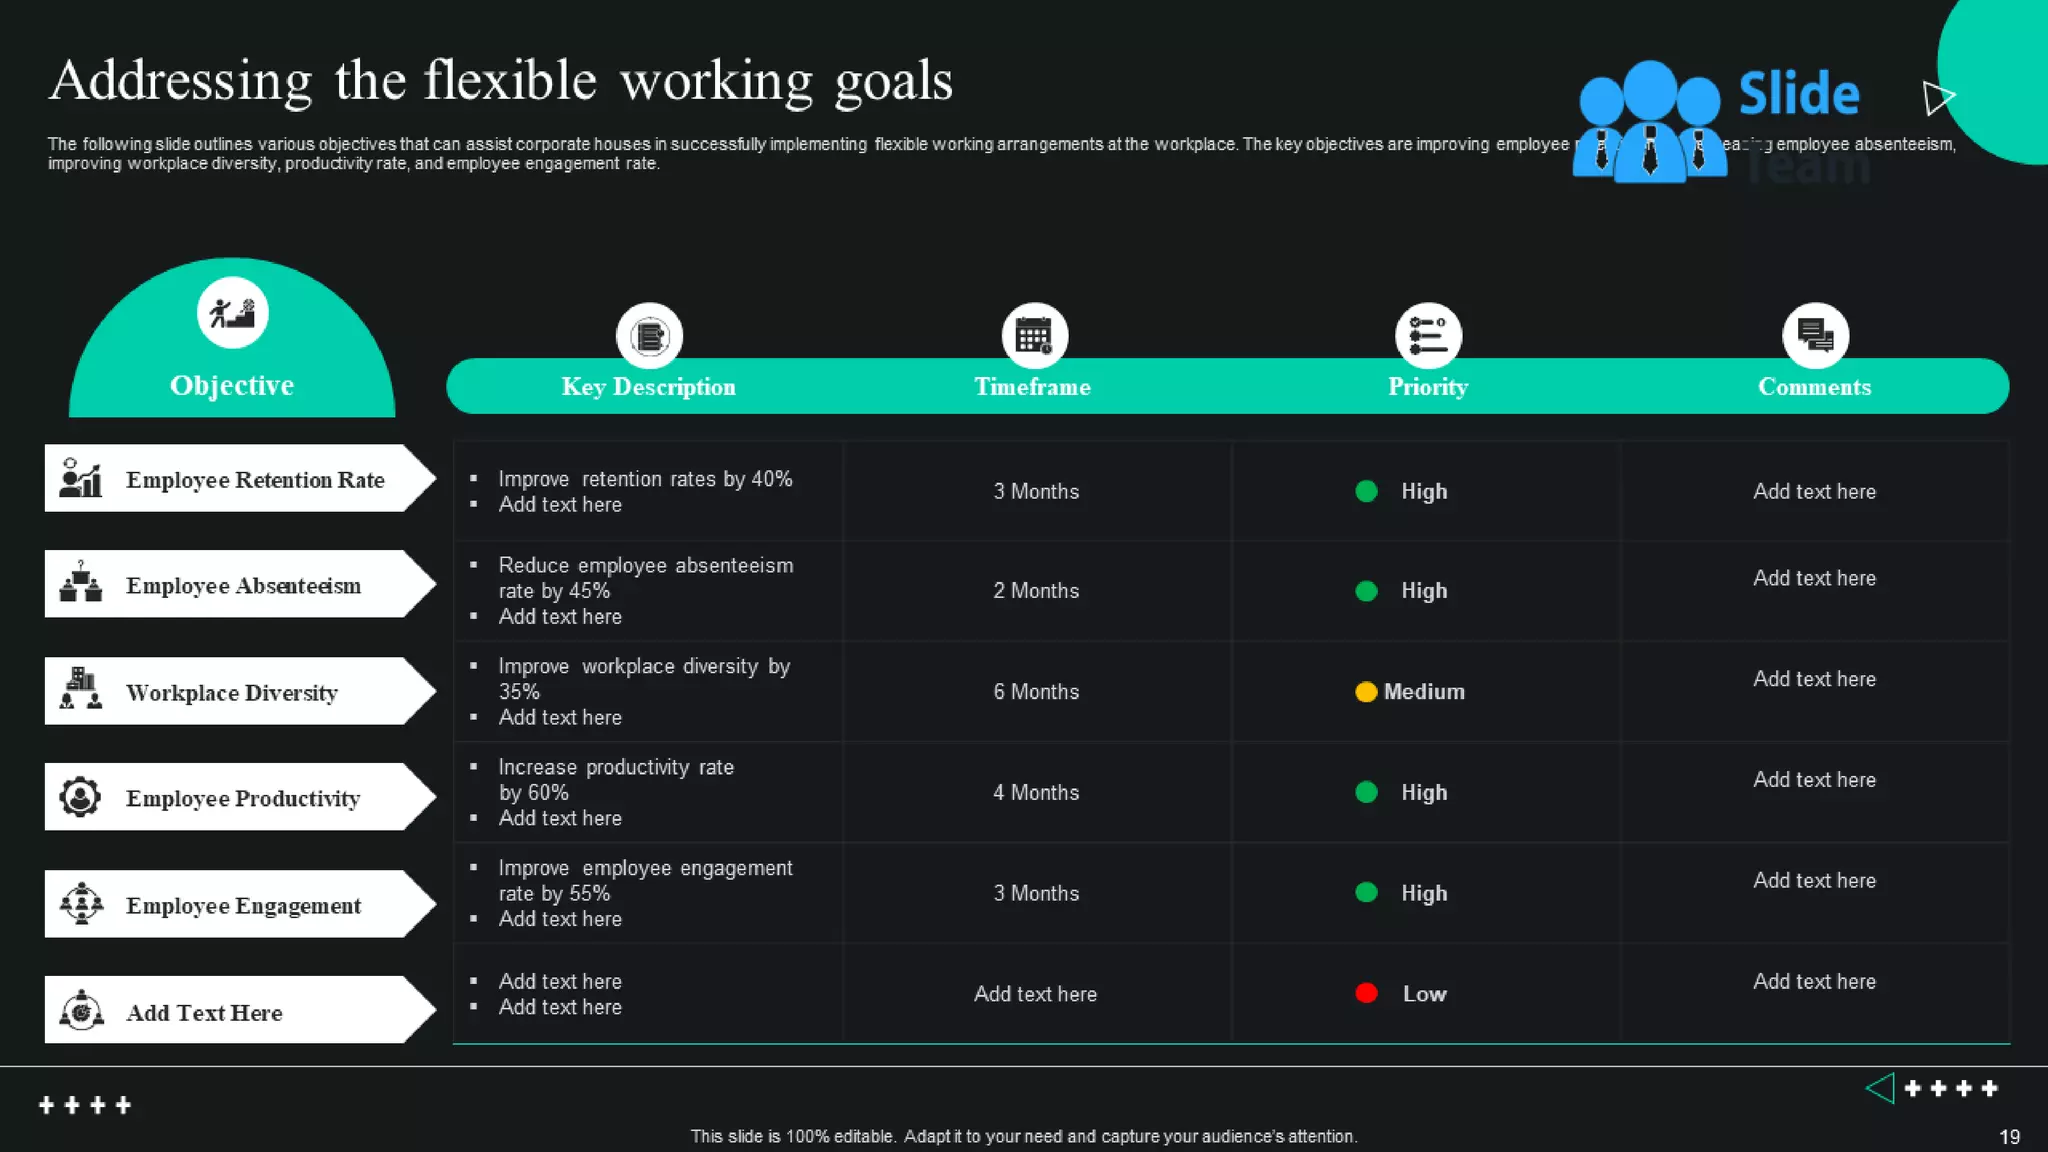Click the Objective stairs icon
Image resolution: width=2048 pixels, height=1152 pixels.
coord(232,313)
